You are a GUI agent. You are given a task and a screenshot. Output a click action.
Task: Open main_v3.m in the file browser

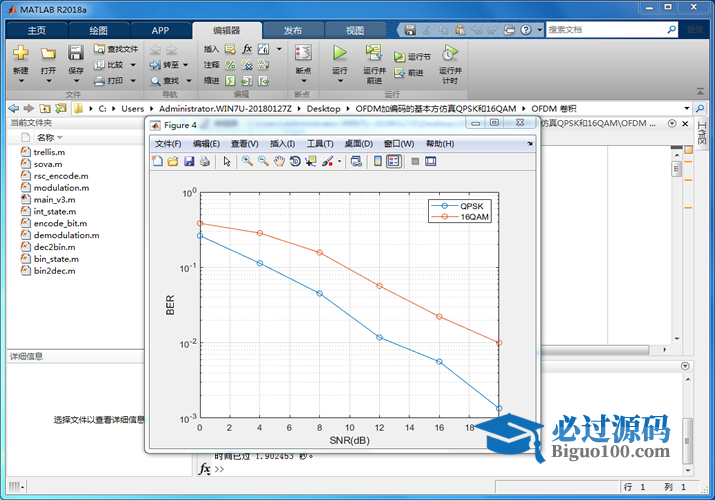click(x=54, y=199)
